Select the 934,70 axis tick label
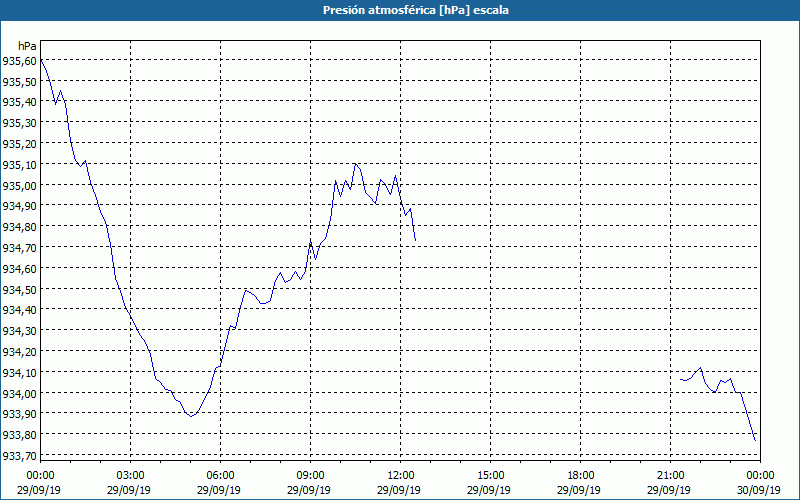The width and height of the screenshot is (800, 500). [x=19, y=247]
